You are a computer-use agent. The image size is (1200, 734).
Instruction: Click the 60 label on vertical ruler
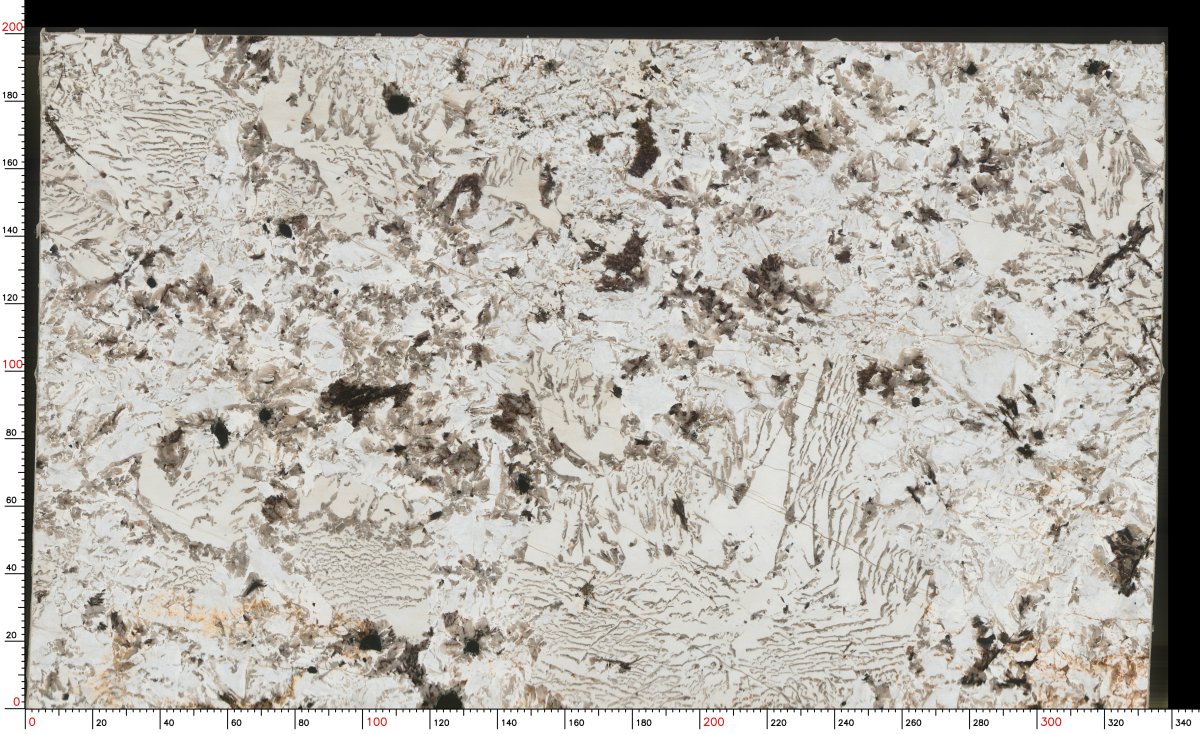[12, 500]
